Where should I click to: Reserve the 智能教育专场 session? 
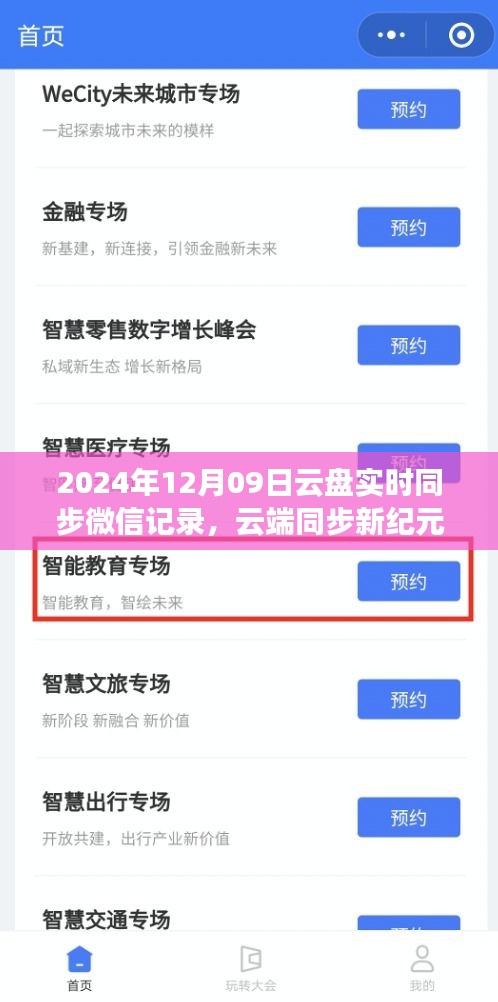409,581
